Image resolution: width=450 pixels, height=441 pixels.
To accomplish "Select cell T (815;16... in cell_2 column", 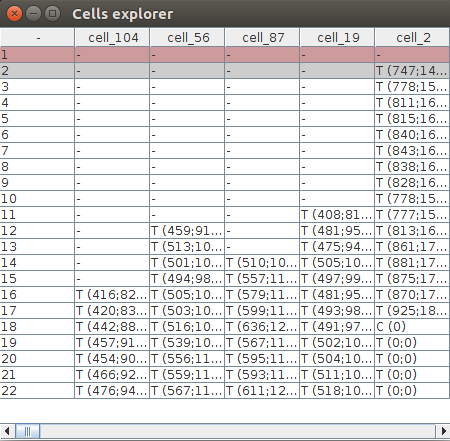I will (x=412, y=119).
